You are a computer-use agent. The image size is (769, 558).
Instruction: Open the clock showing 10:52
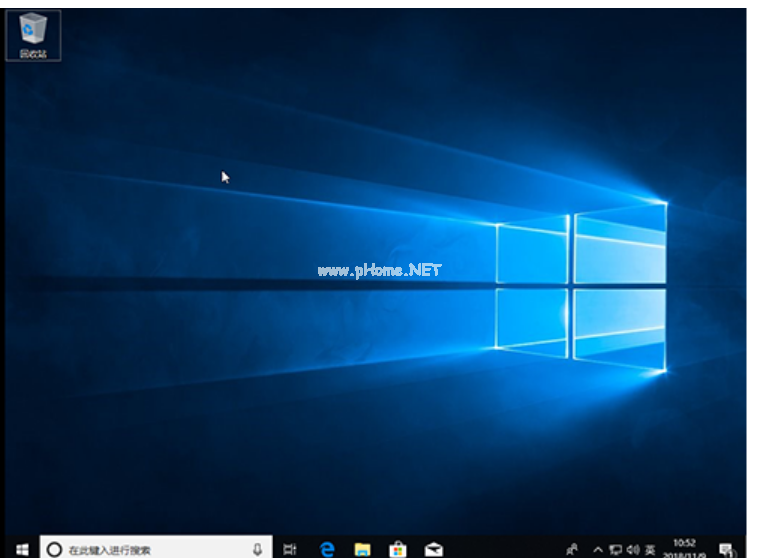(x=685, y=542)
